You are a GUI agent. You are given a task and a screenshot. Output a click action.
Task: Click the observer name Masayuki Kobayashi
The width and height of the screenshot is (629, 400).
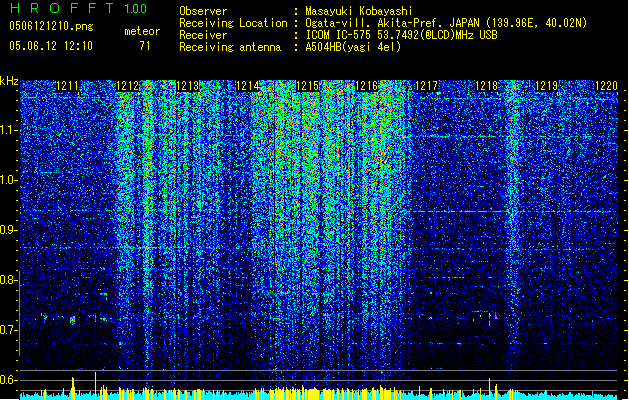(x=359, y=11)
